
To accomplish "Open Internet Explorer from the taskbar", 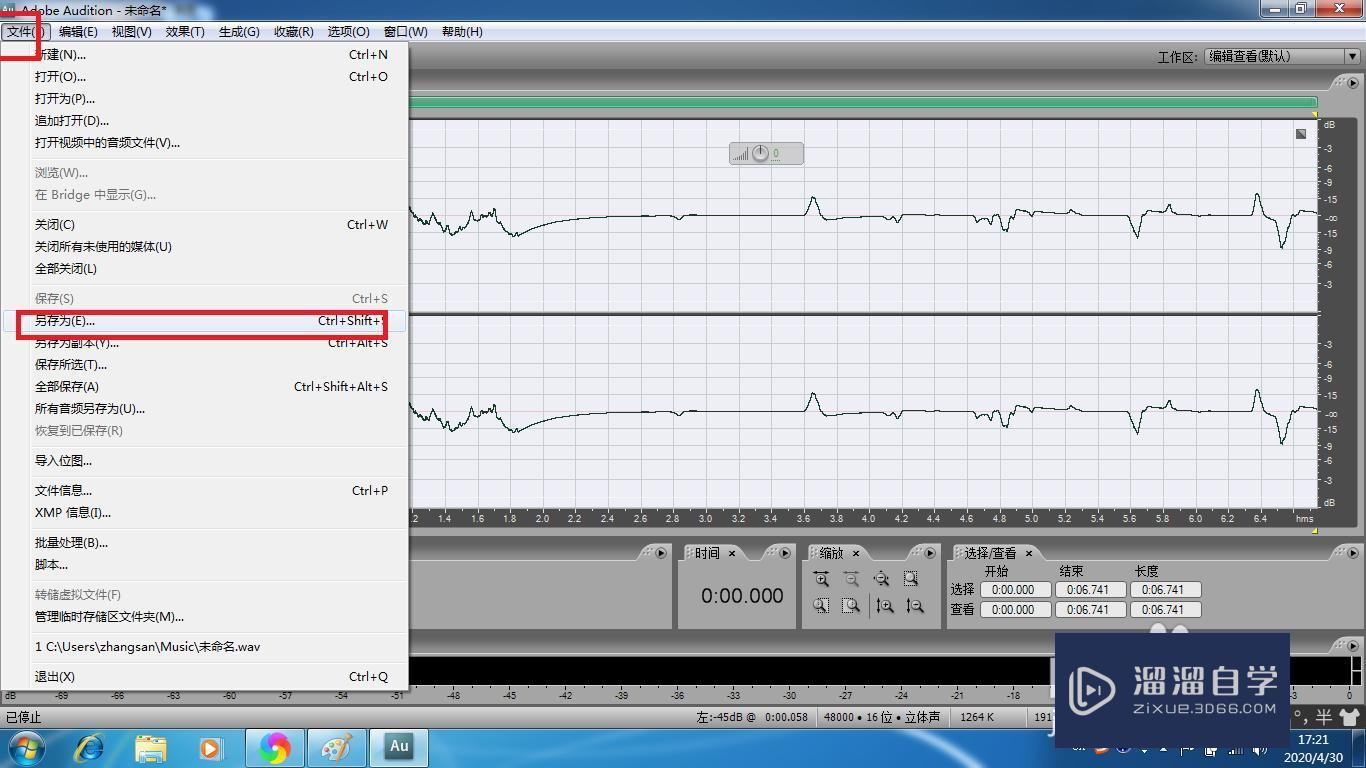I will [x=90, y=747].
